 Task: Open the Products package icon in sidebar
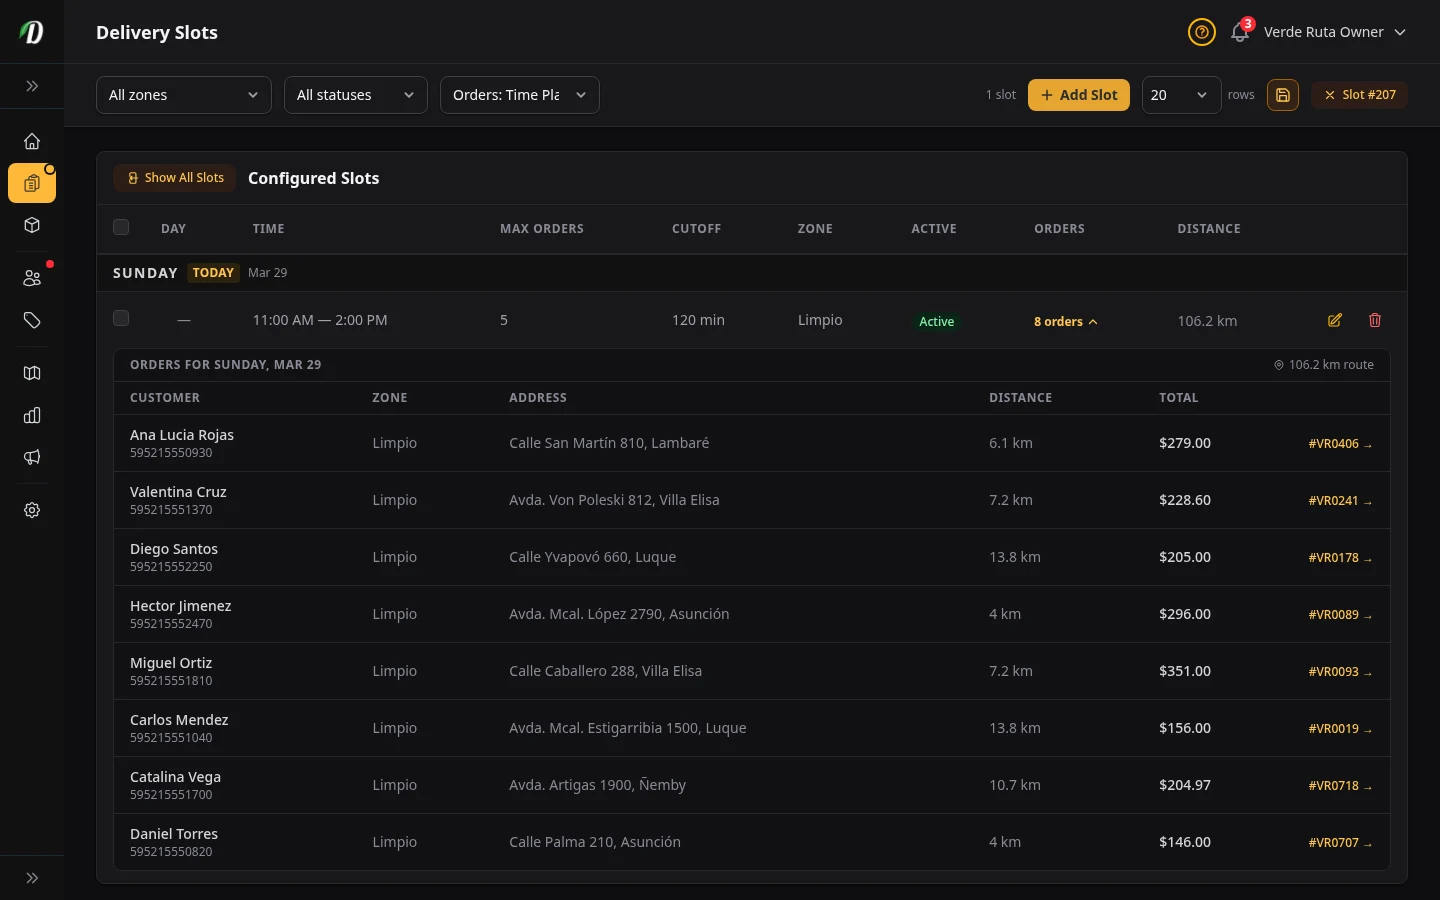click(x=32, y=225)
